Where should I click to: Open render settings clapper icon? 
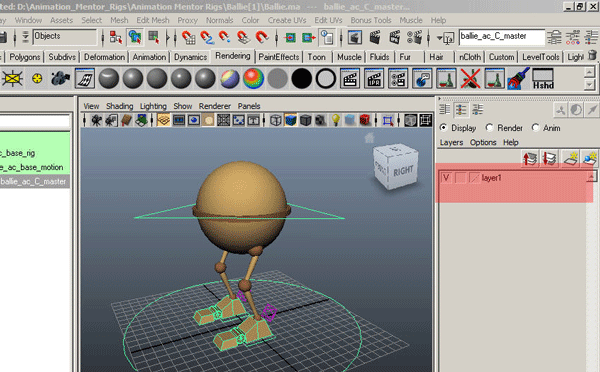[x=414, y=38]
